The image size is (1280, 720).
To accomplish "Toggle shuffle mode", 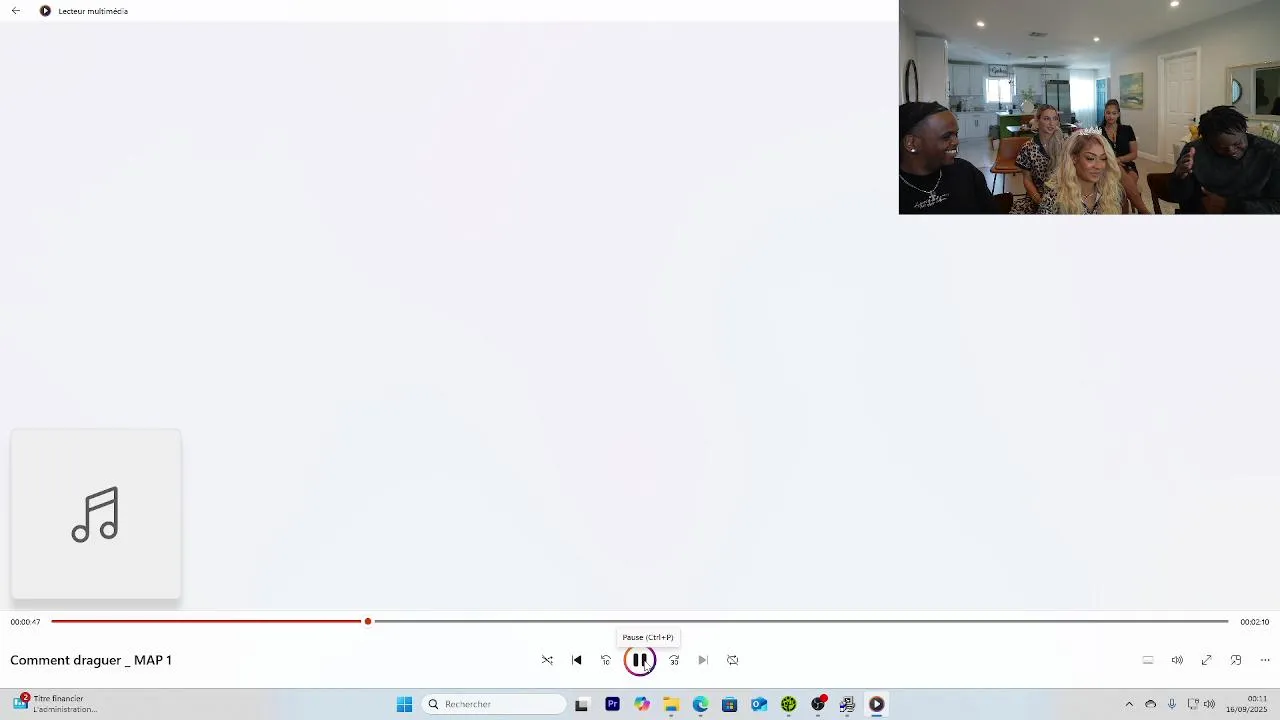I will pos(547,660).
